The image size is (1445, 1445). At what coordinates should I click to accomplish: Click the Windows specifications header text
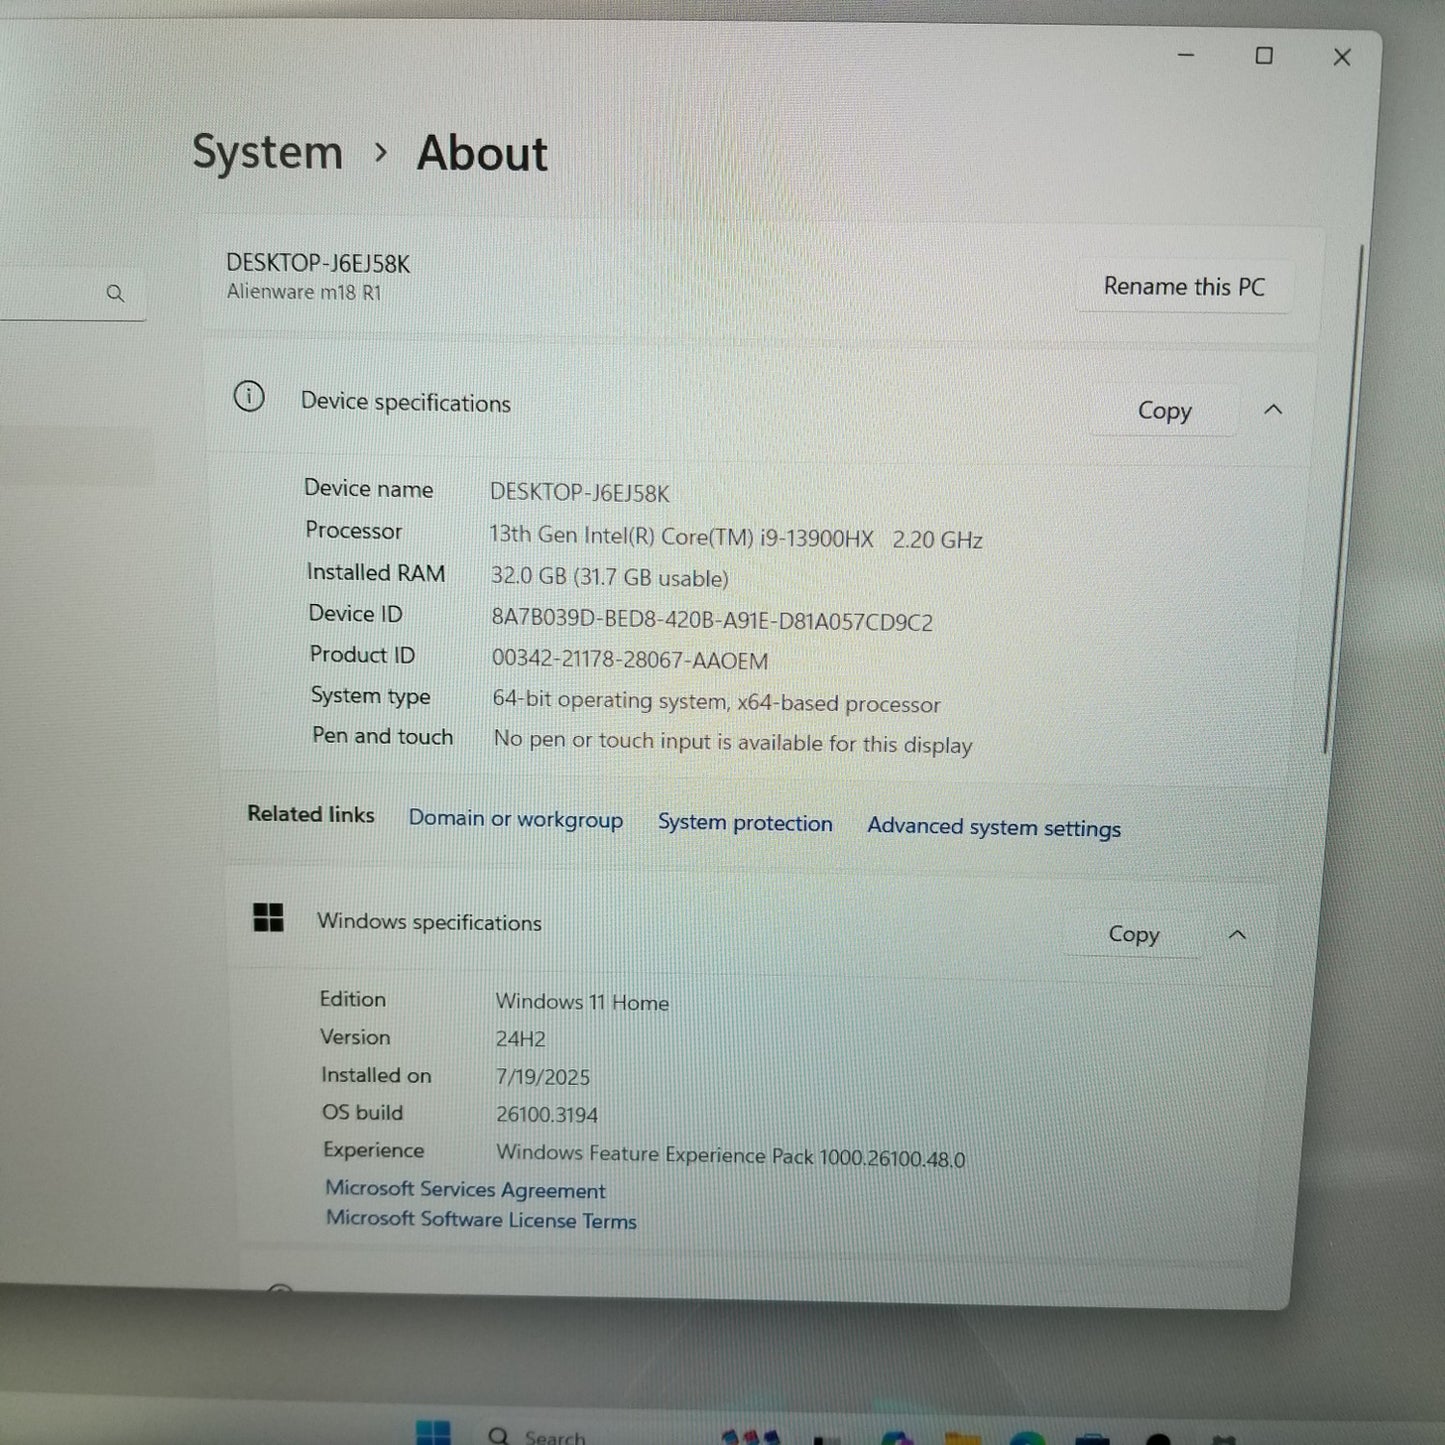(429, 922)
